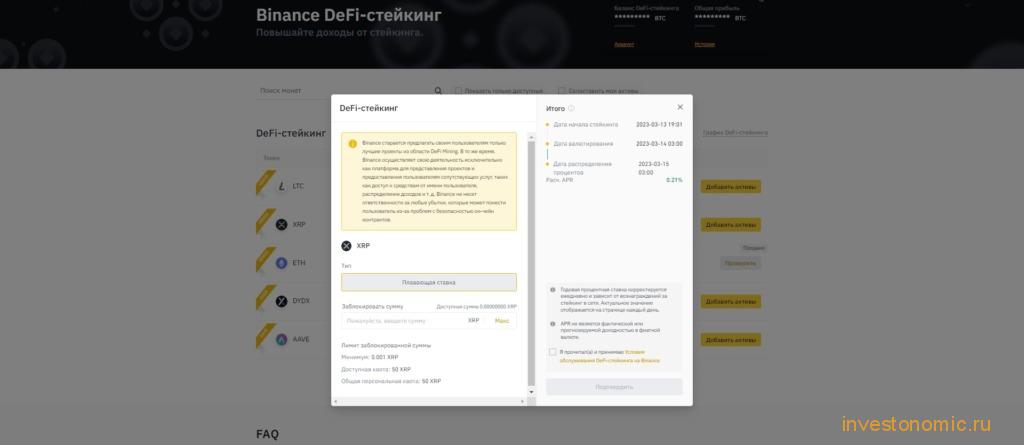Click info icon beside the APR disclaimer note
Screen dimensions: 1024x445
(x=552, y=324)
